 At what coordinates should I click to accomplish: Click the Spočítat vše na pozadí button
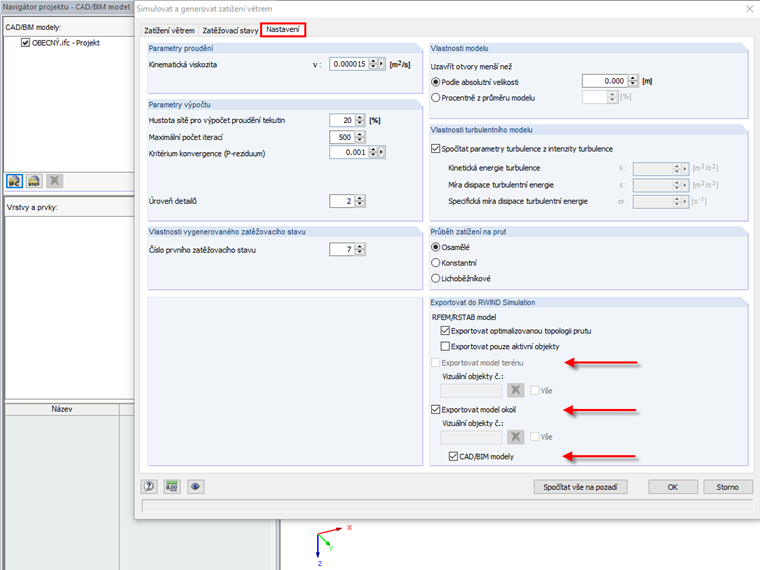point(580,487)
